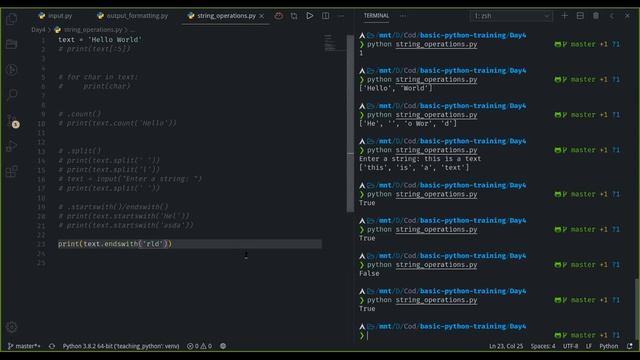
Task: Split the editor to the right
Action: pos(325,16)
